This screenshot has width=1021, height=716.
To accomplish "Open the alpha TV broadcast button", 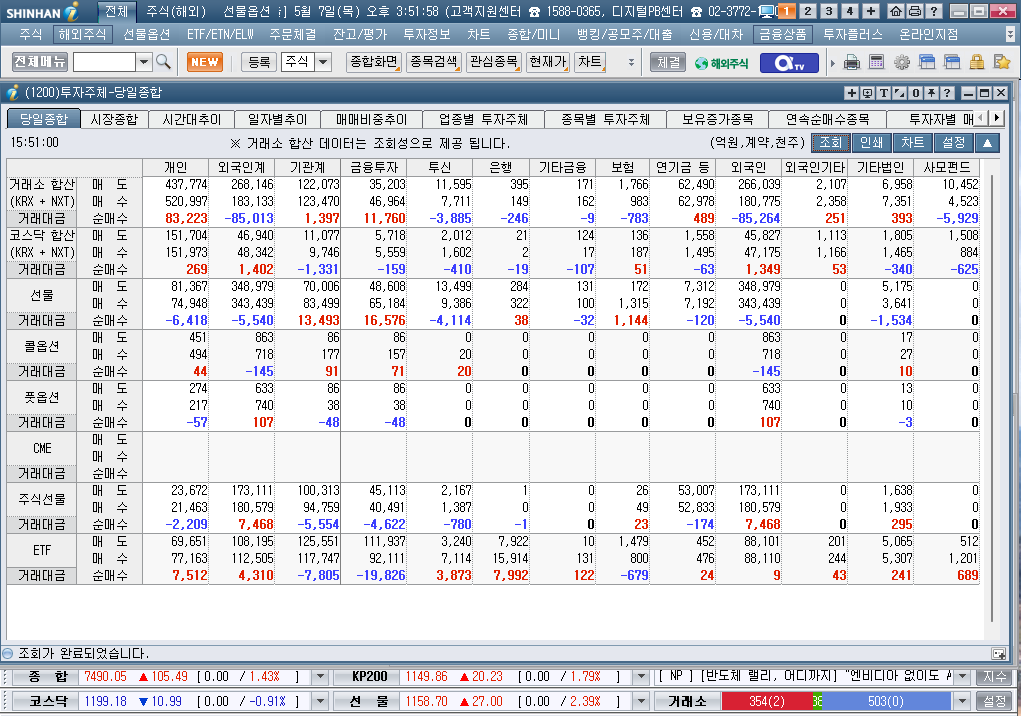I will click(x=789, y=62).
